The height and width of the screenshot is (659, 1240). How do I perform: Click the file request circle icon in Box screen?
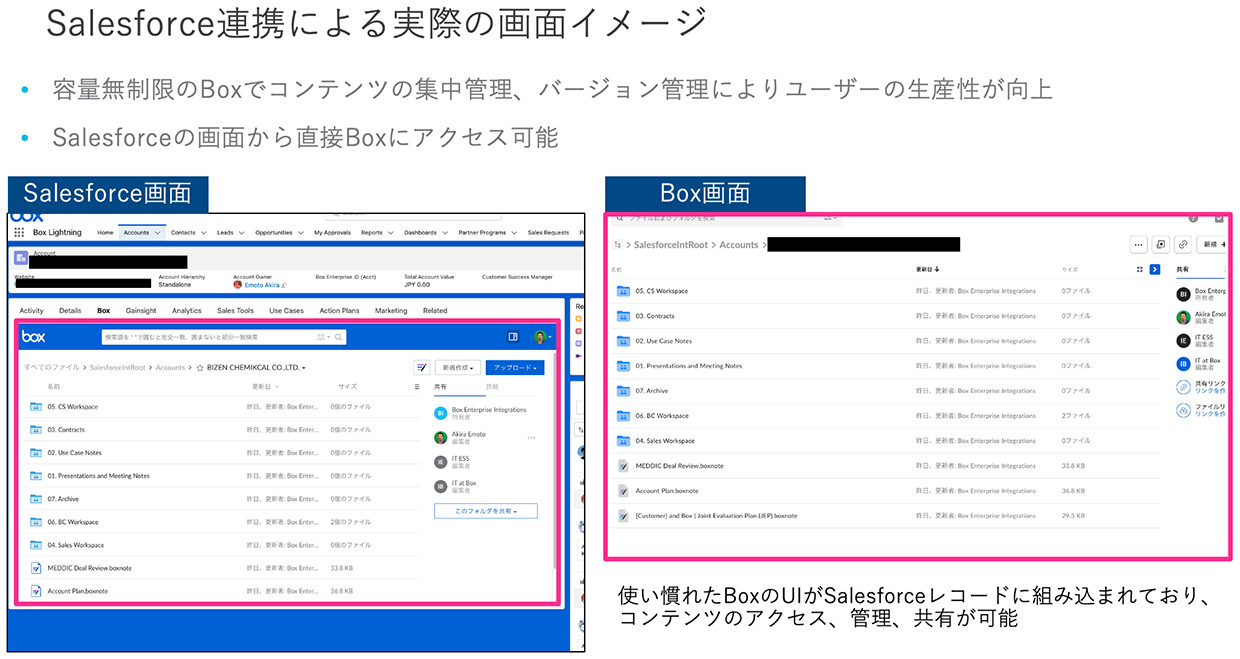point(1183,410)
